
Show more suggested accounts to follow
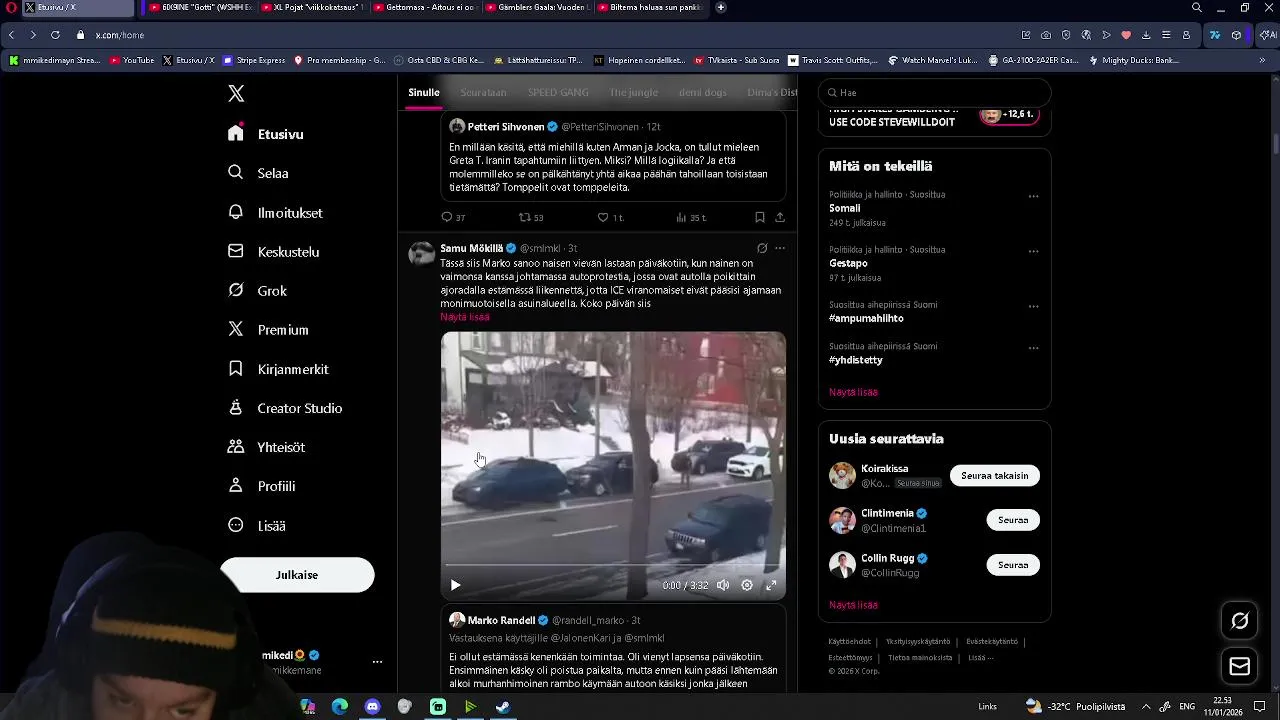(853, 605)
